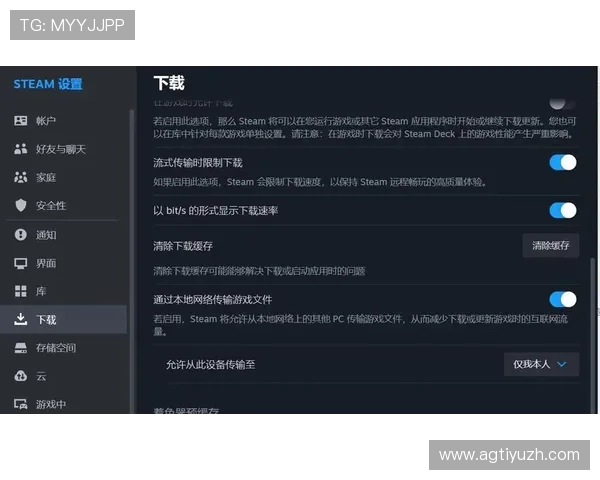
Task: Click the 好友与聊天 friends icon
Action: pyautogui.click(x=21, y=149)
